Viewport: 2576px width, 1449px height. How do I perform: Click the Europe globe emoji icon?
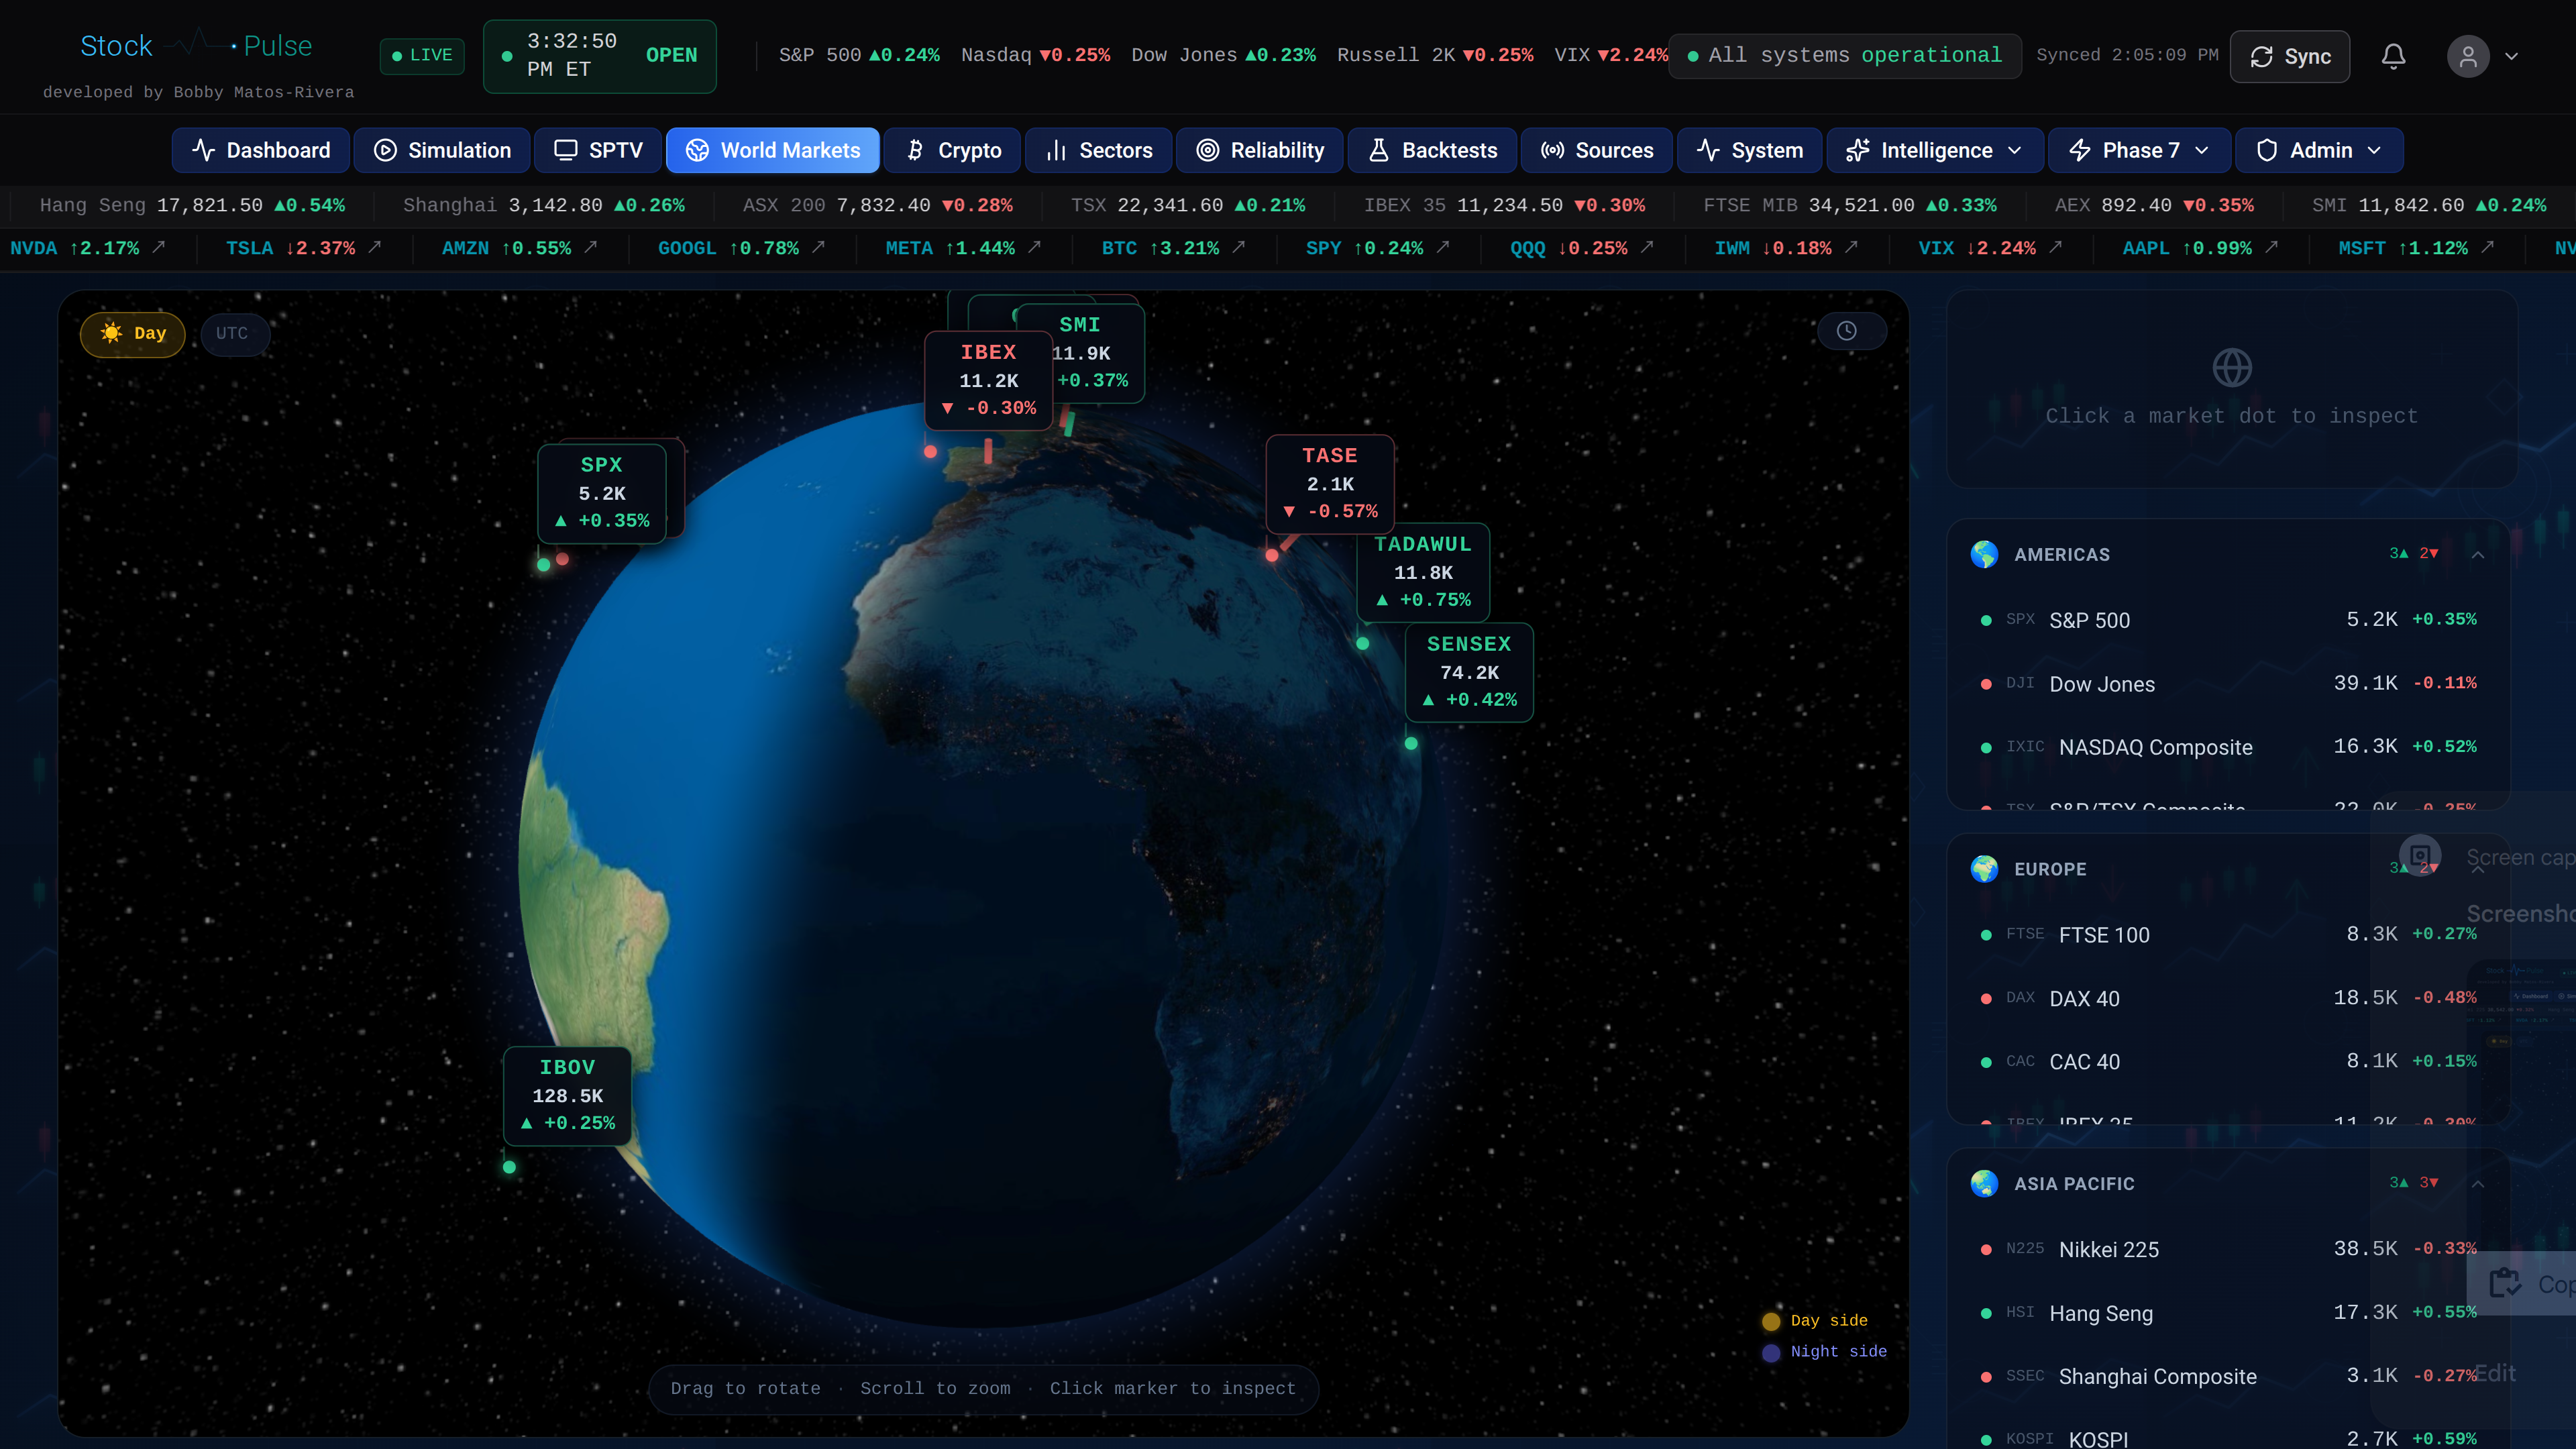[1984, 869]
